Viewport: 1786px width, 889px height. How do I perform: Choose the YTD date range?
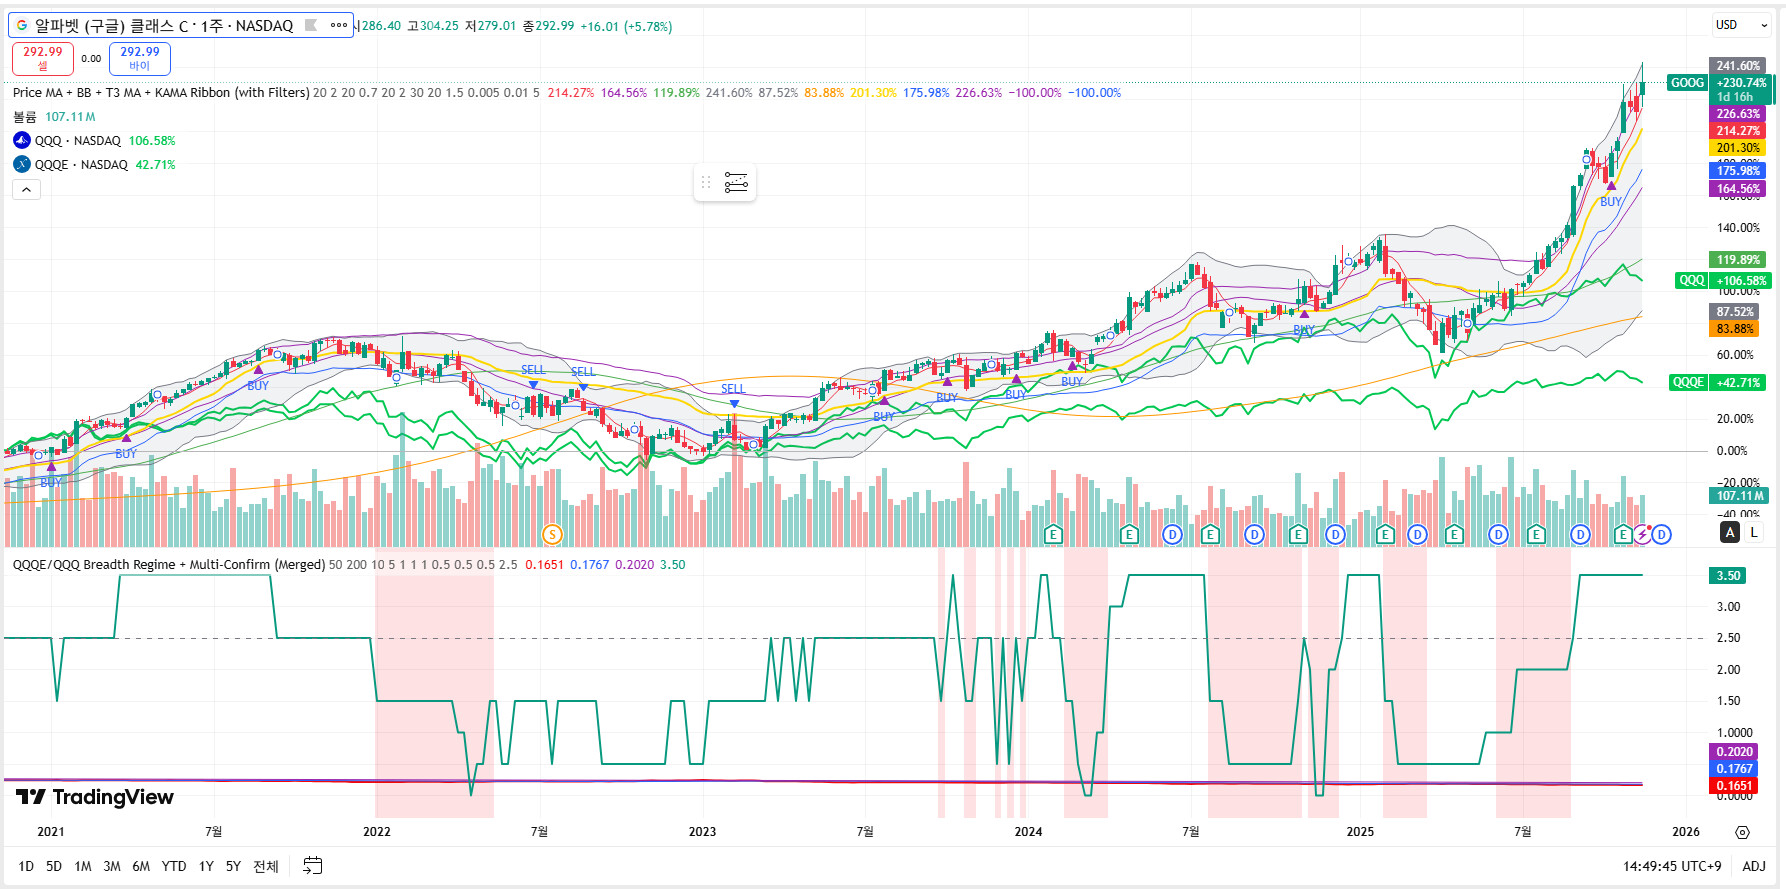pyautogui.click(x=174, y=866)
